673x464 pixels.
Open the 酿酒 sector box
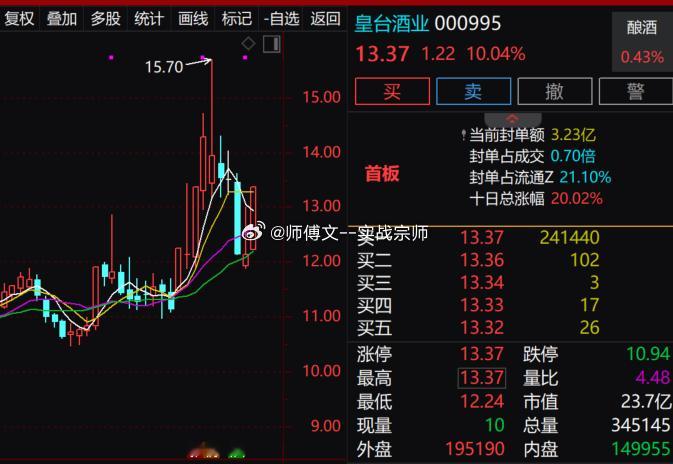coord(642,42)
